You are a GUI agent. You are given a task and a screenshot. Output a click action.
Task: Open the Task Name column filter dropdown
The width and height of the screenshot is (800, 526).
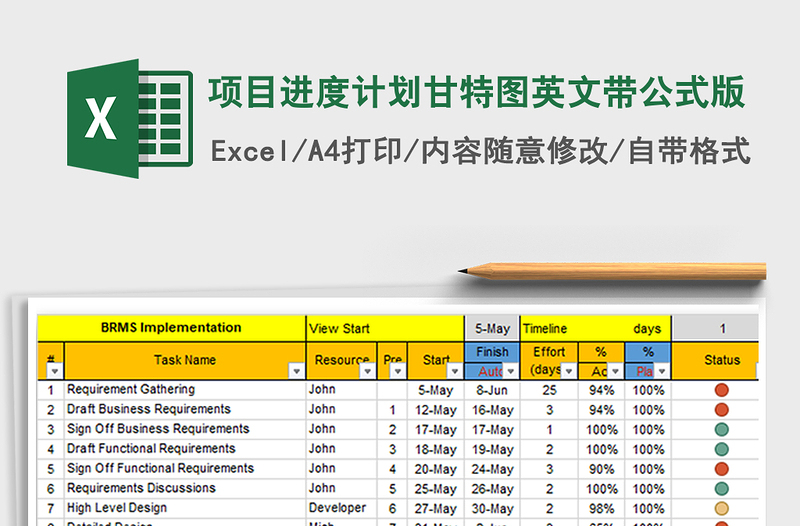click(296, 371)
